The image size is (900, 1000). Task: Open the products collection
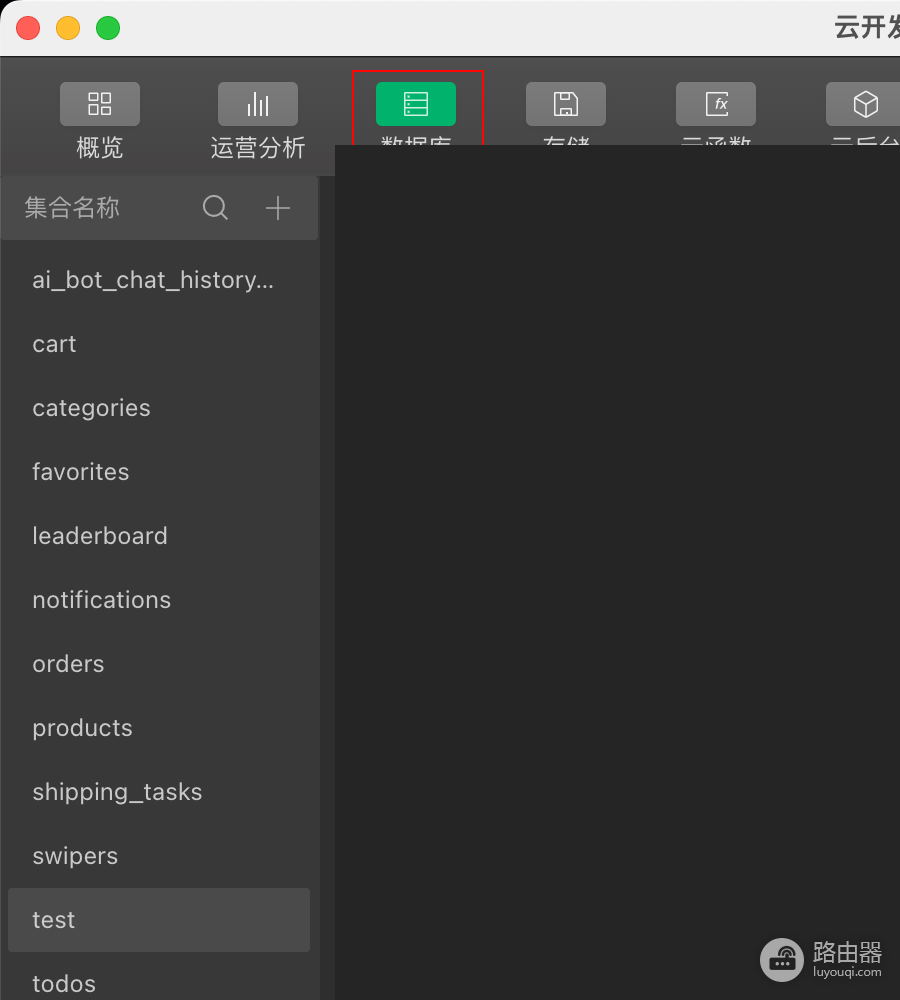coord(159,728)
